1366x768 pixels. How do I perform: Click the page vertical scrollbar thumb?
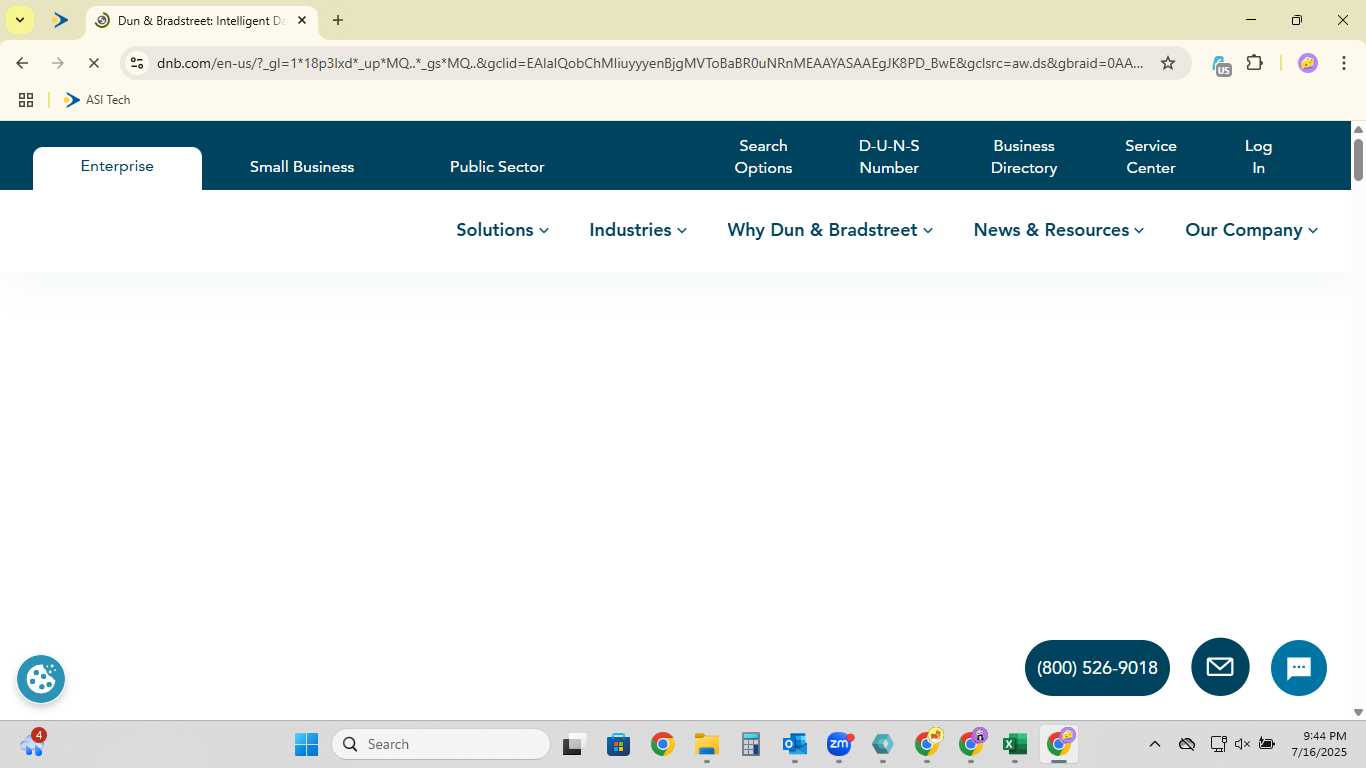[x=1358, y=160]
